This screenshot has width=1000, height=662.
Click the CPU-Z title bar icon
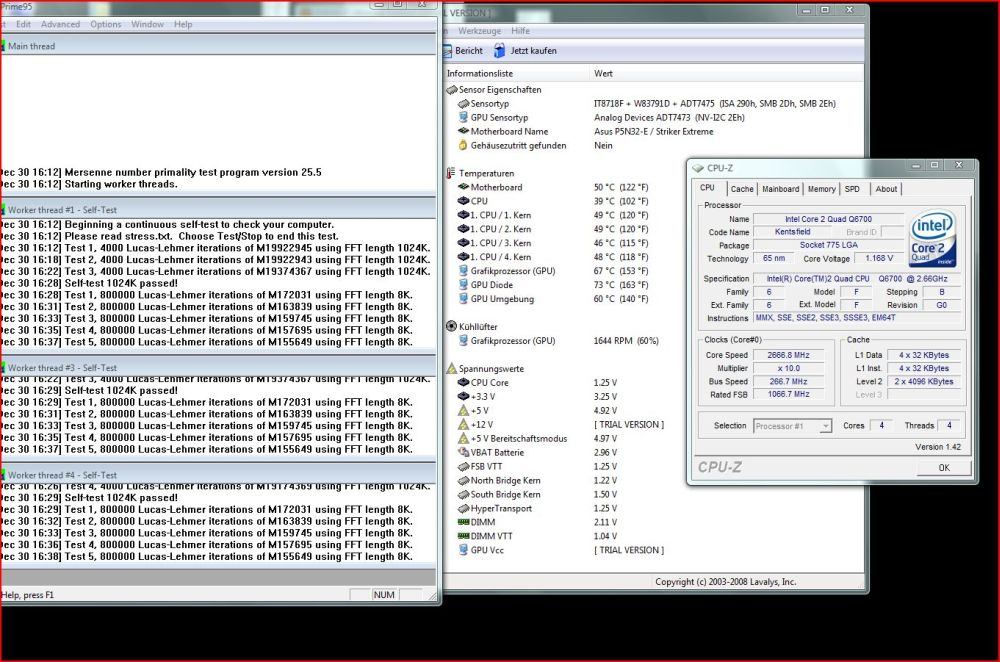[x=698, y=168]
